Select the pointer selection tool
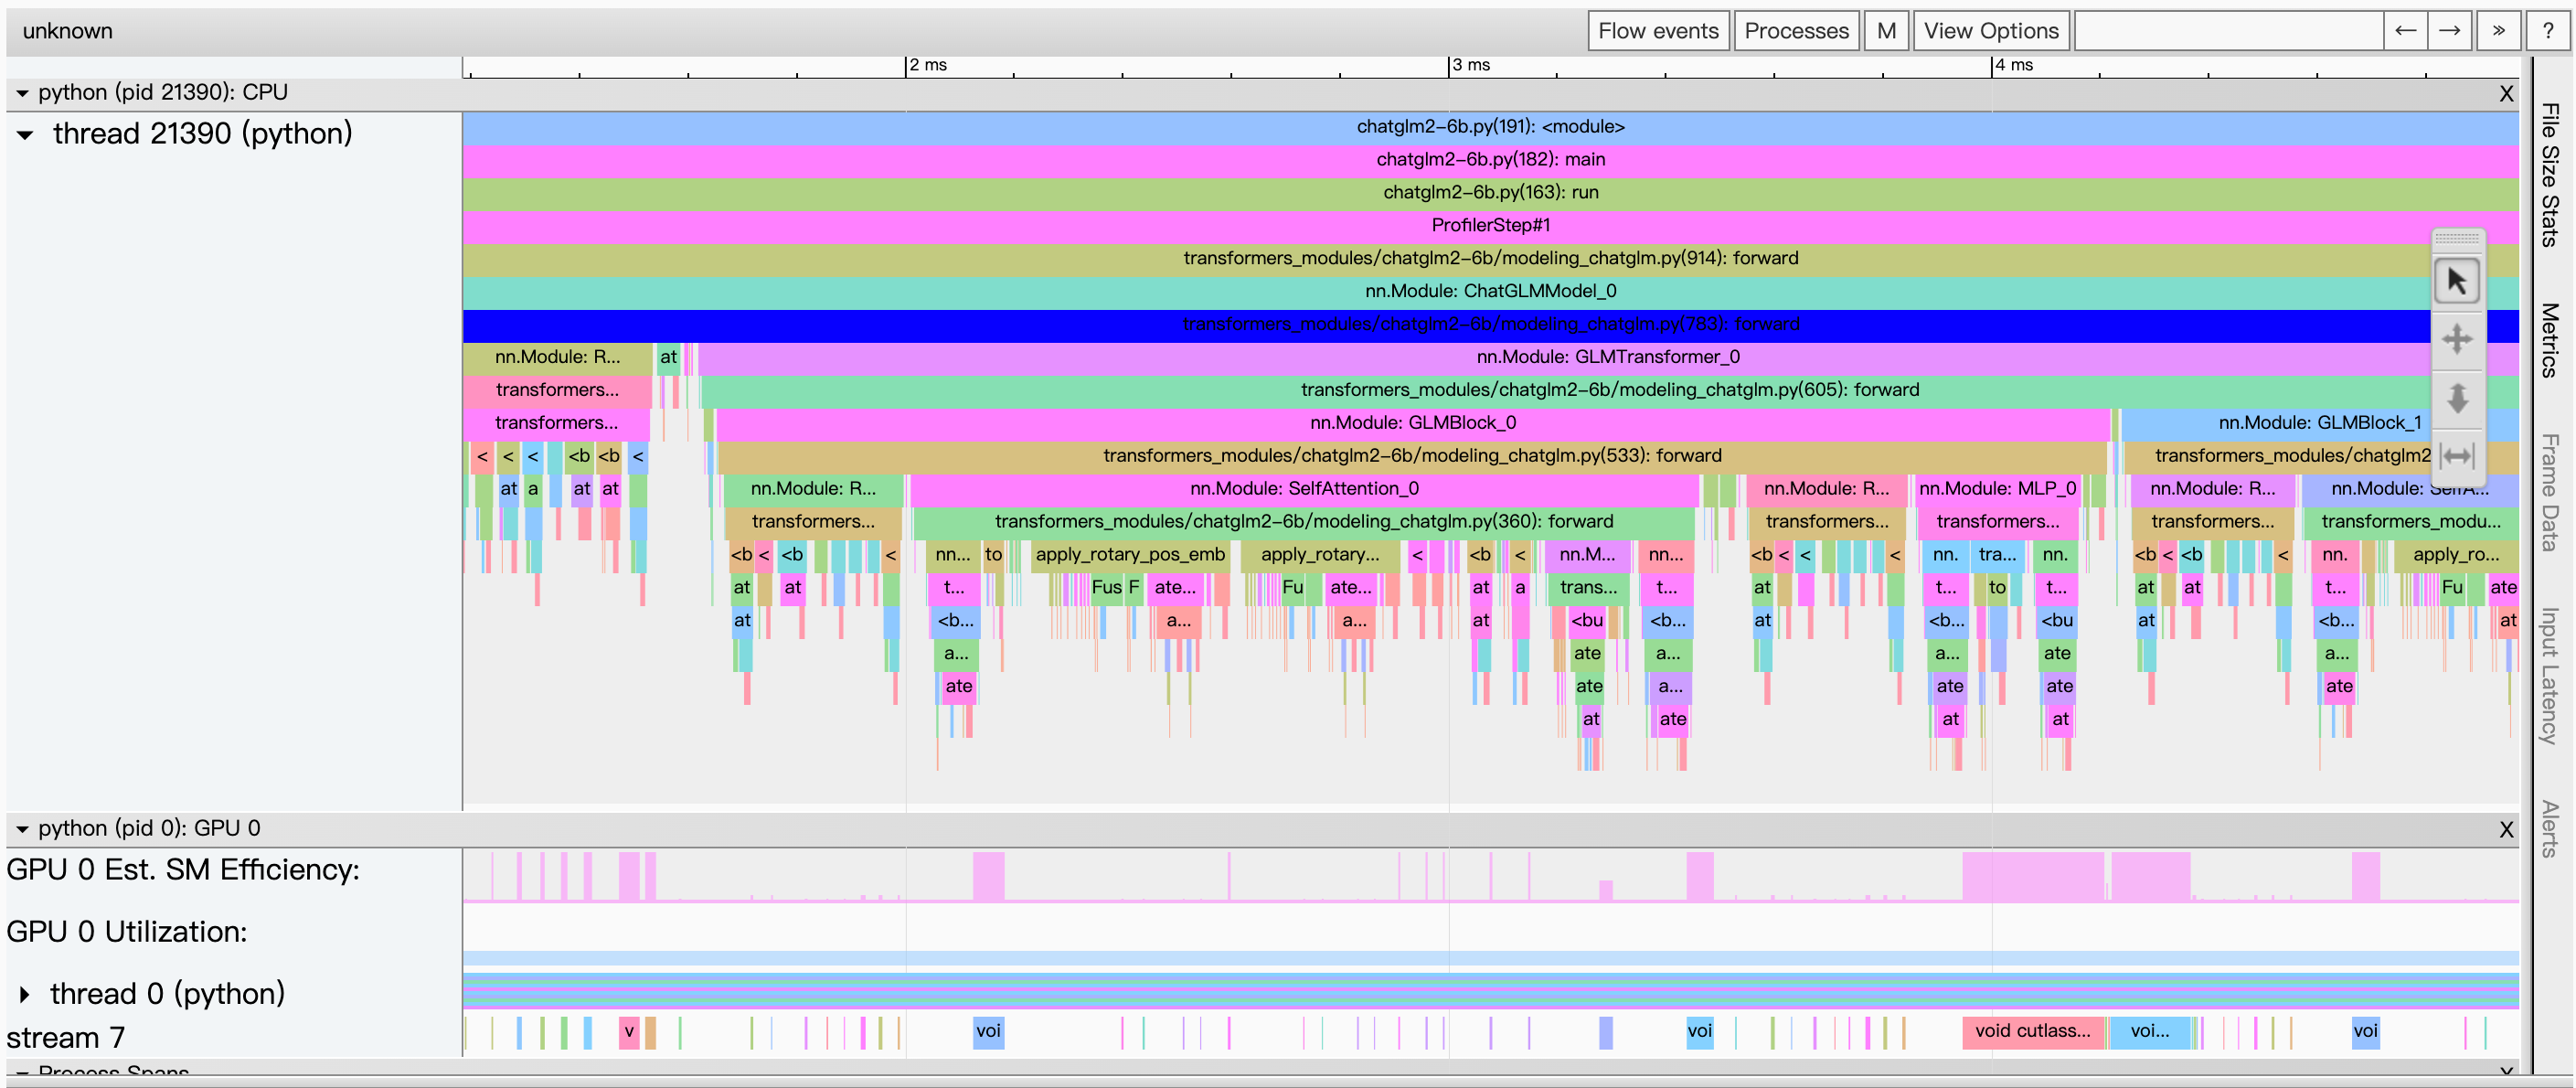The width and height of the screenshot is (2576, 1088). point(2456,281)
